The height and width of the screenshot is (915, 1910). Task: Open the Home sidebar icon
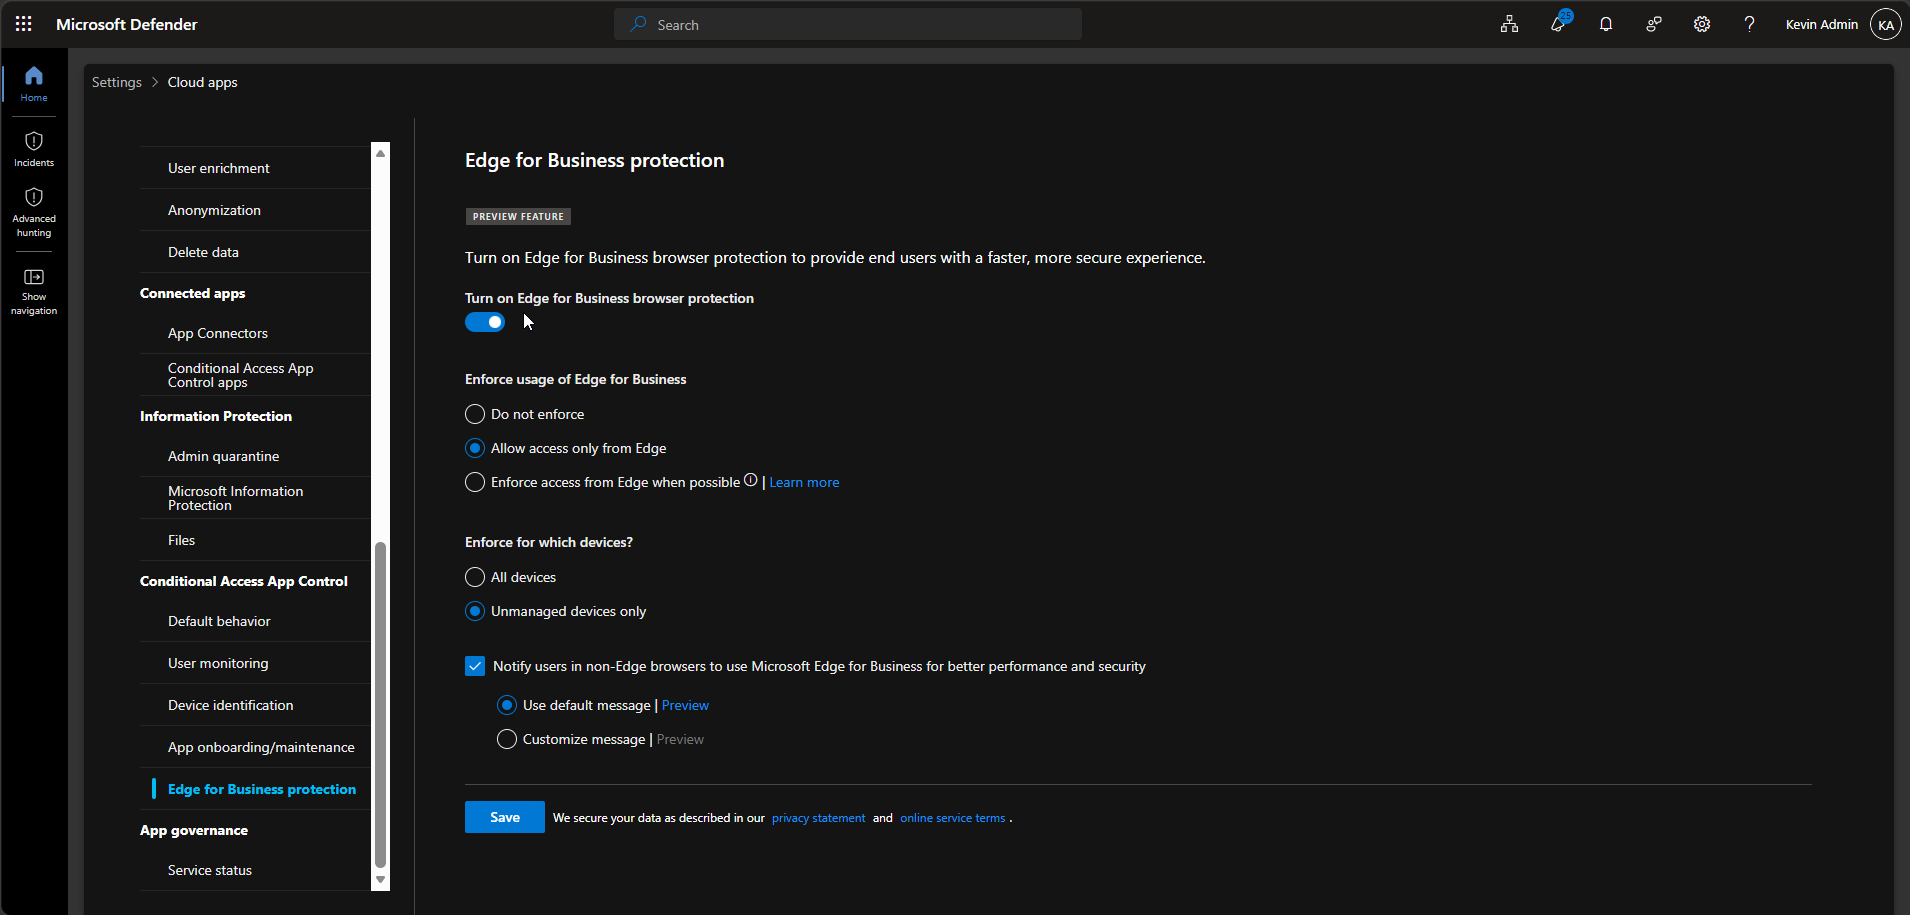pos(34,84)
